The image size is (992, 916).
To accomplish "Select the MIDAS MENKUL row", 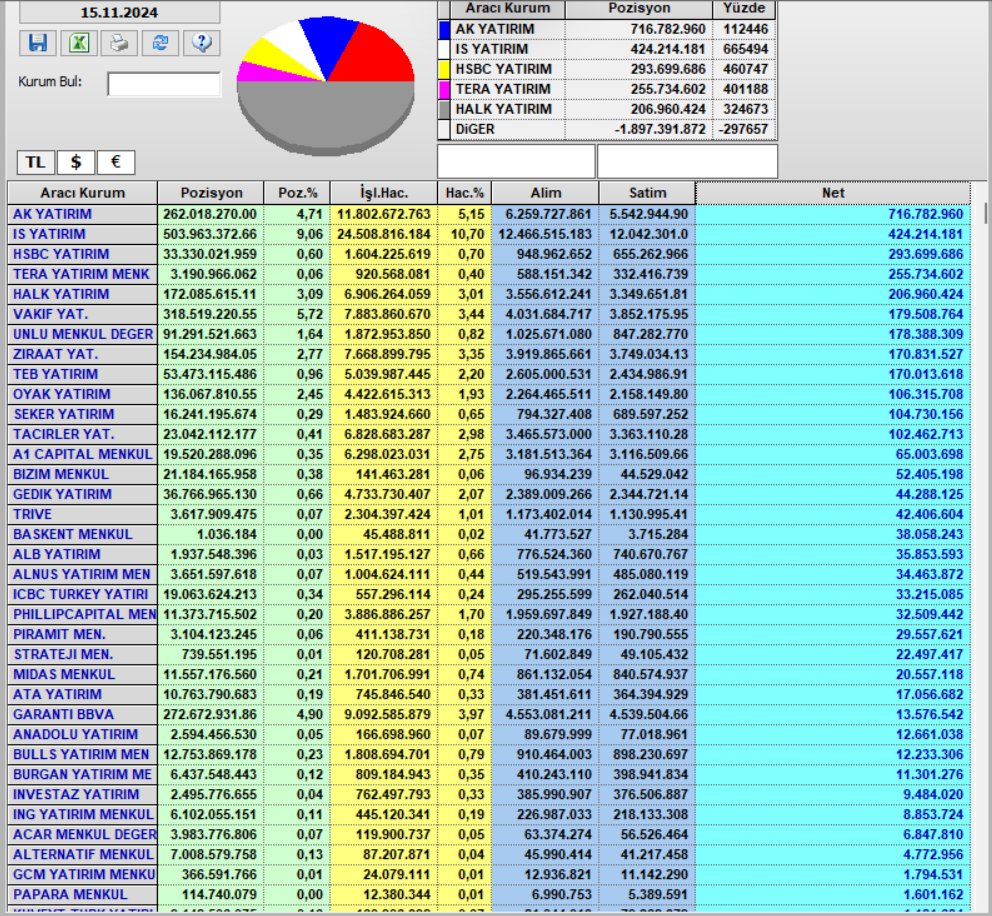I will pos(488,675).
